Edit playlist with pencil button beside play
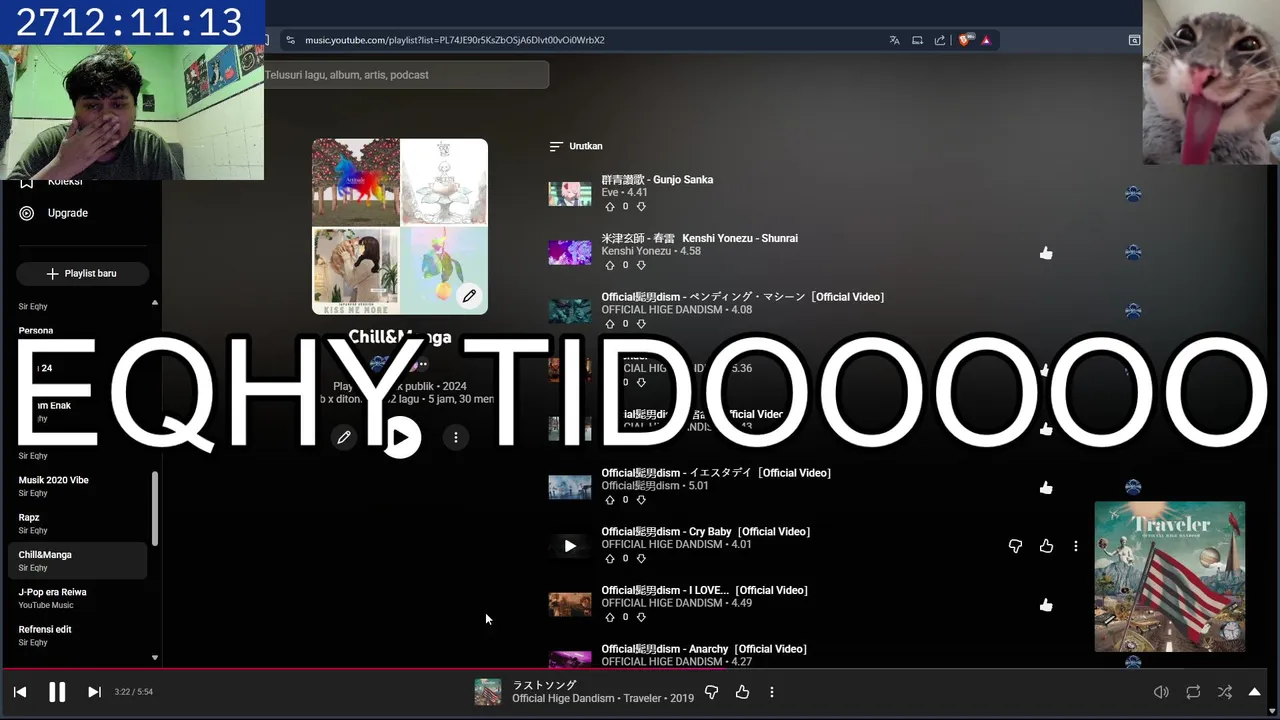Screen dimensions: 1280x720 344,437
